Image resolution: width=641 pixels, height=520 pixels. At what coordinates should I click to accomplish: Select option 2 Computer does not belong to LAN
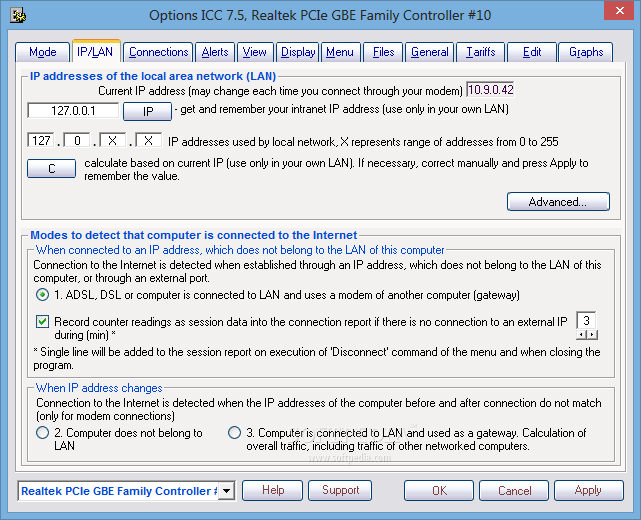tap(43, 433)
